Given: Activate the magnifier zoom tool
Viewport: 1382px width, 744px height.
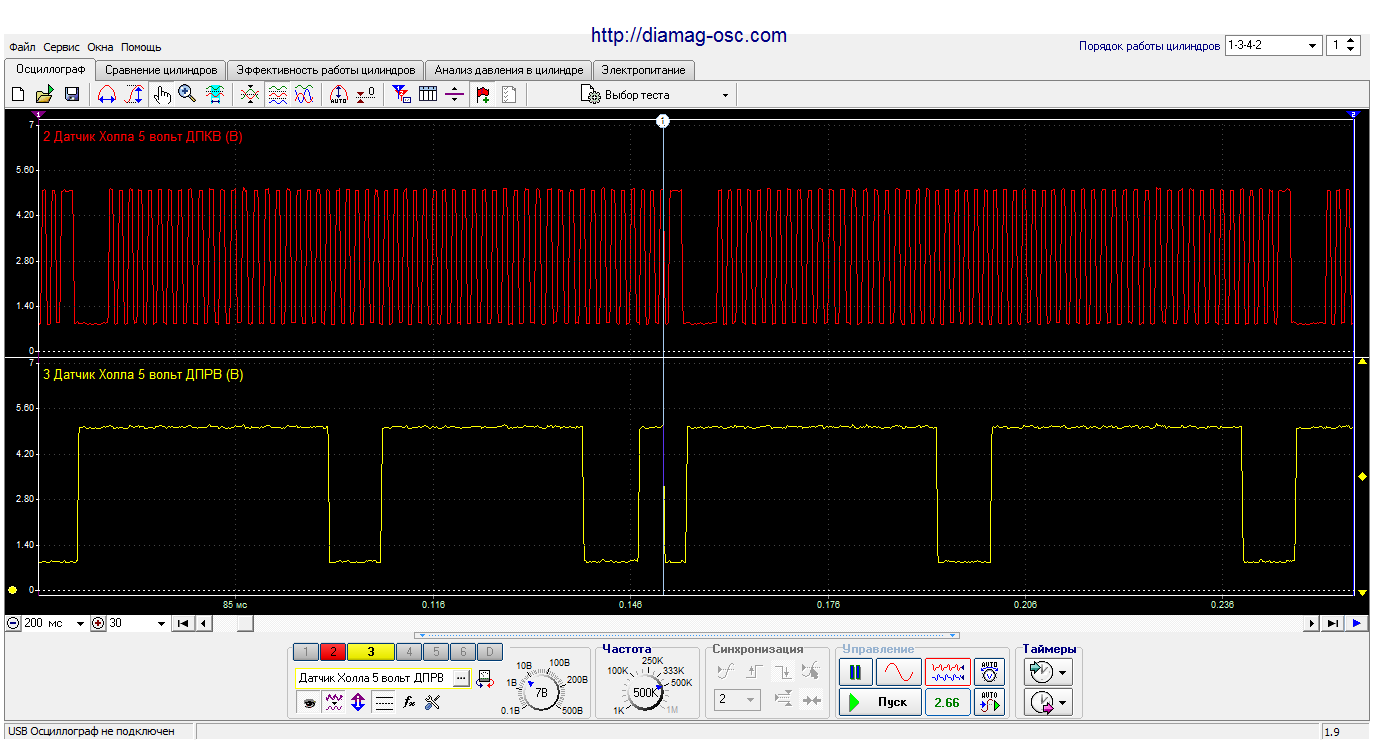Looking at the screenshot, I should [187, 95].
